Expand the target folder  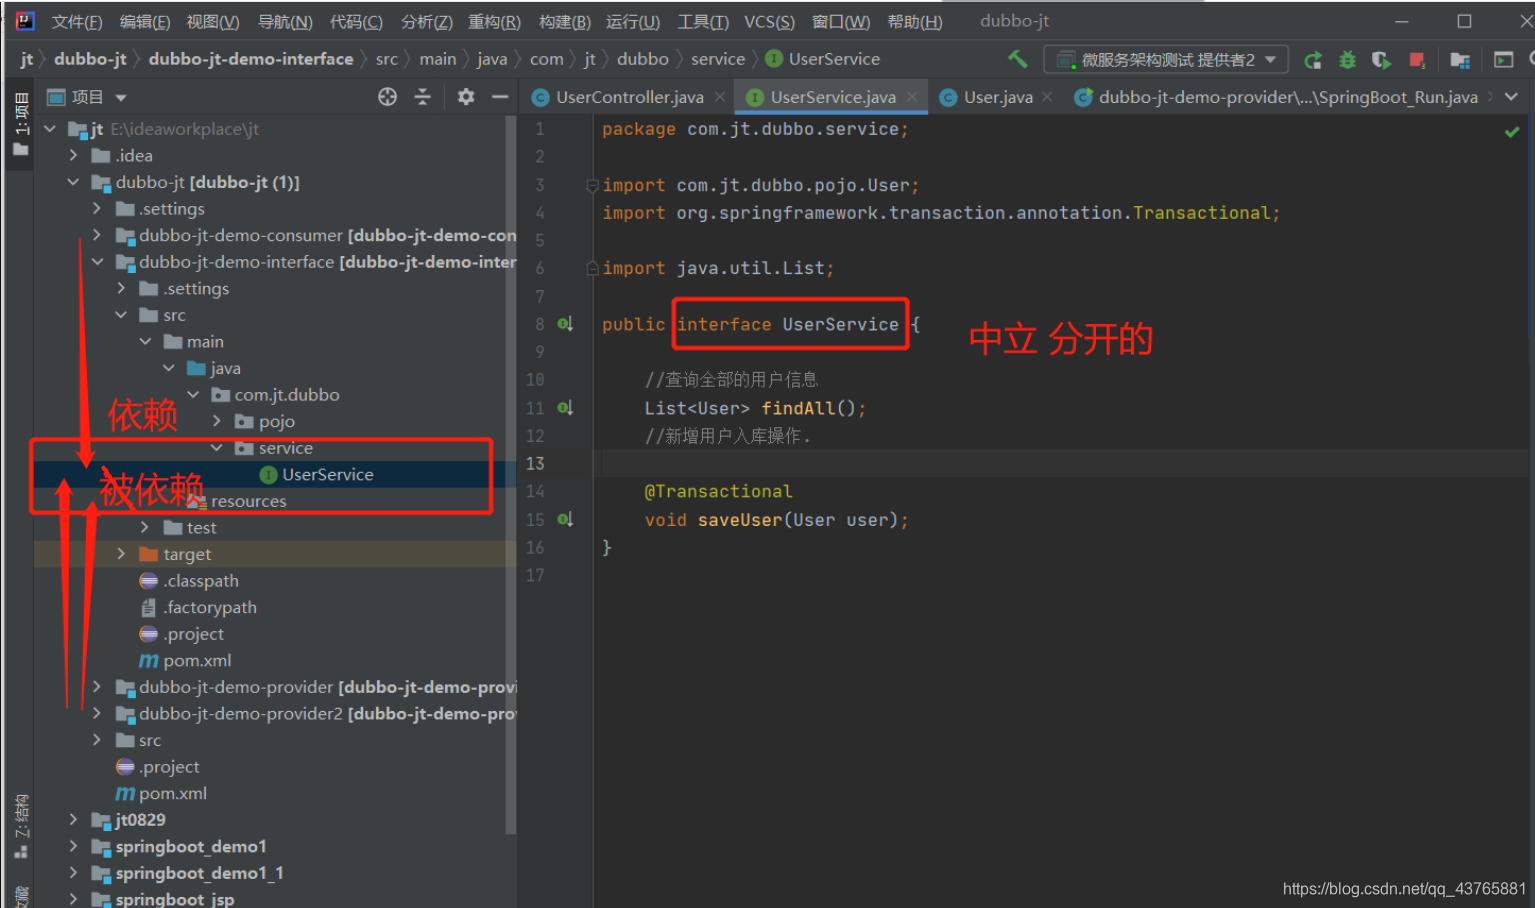click(x=121, y=554)
